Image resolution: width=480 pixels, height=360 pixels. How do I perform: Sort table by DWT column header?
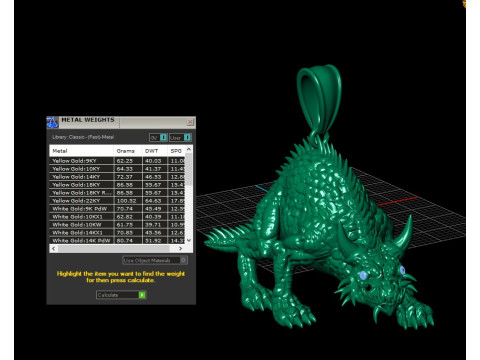[x=155, y=151]
